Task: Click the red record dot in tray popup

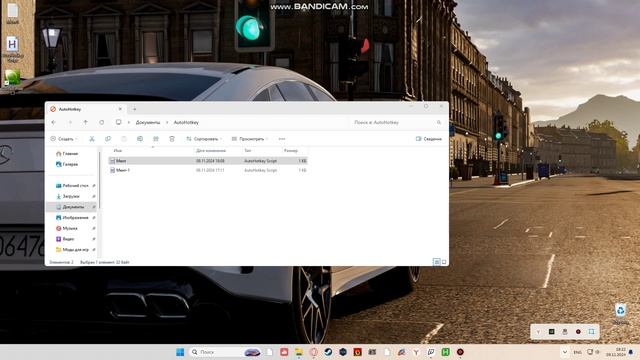Action: click(578, 332)
